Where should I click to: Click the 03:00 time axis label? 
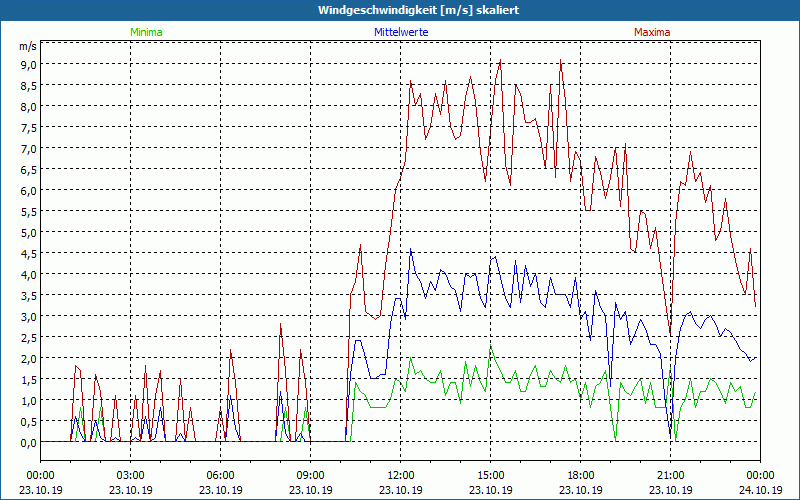click(131, 476)
